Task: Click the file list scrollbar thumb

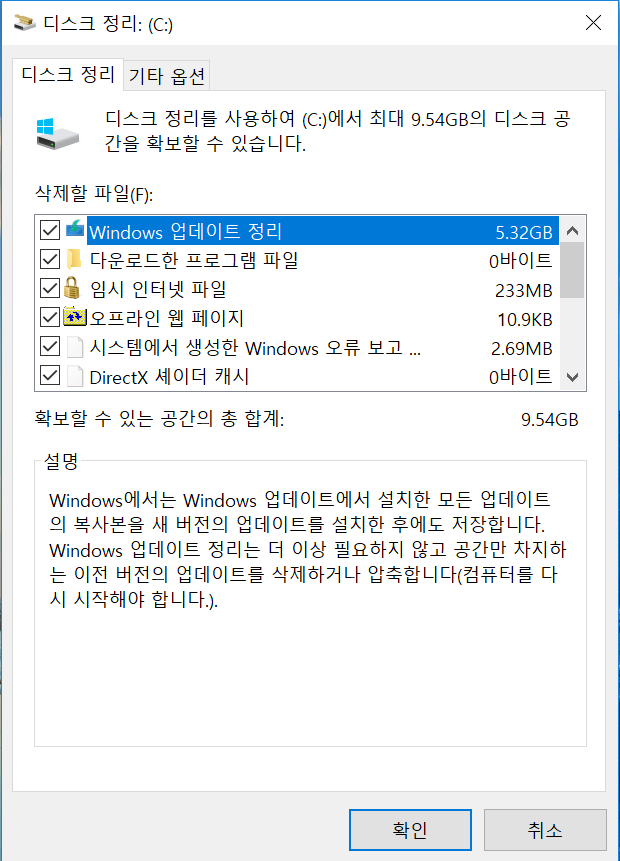Action: 572,270
